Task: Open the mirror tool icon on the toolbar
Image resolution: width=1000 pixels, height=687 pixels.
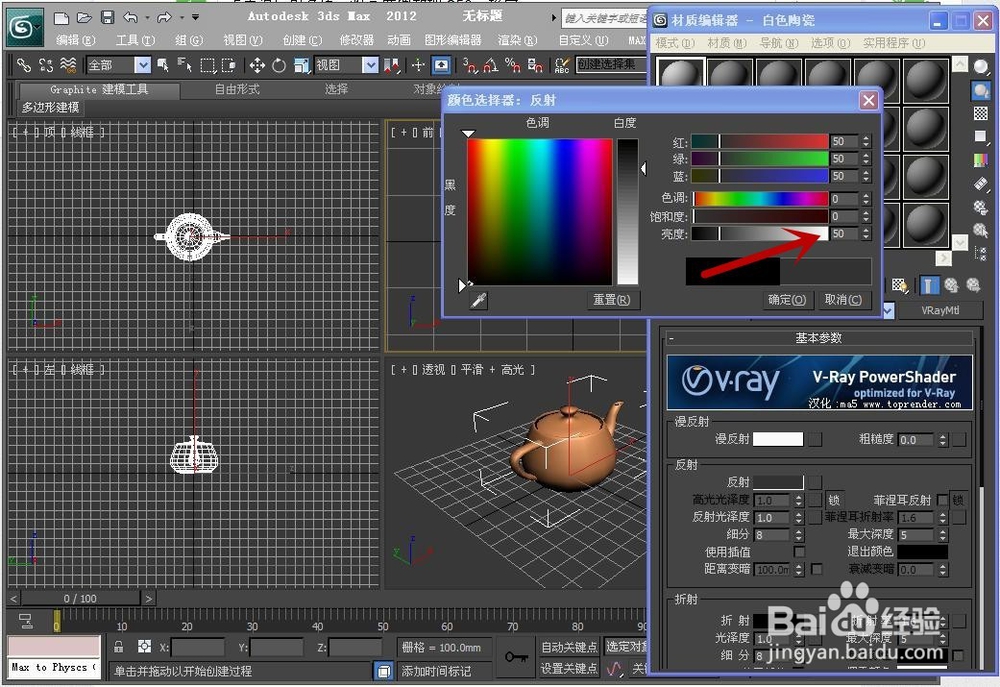Action: click(x=391, y=66)
